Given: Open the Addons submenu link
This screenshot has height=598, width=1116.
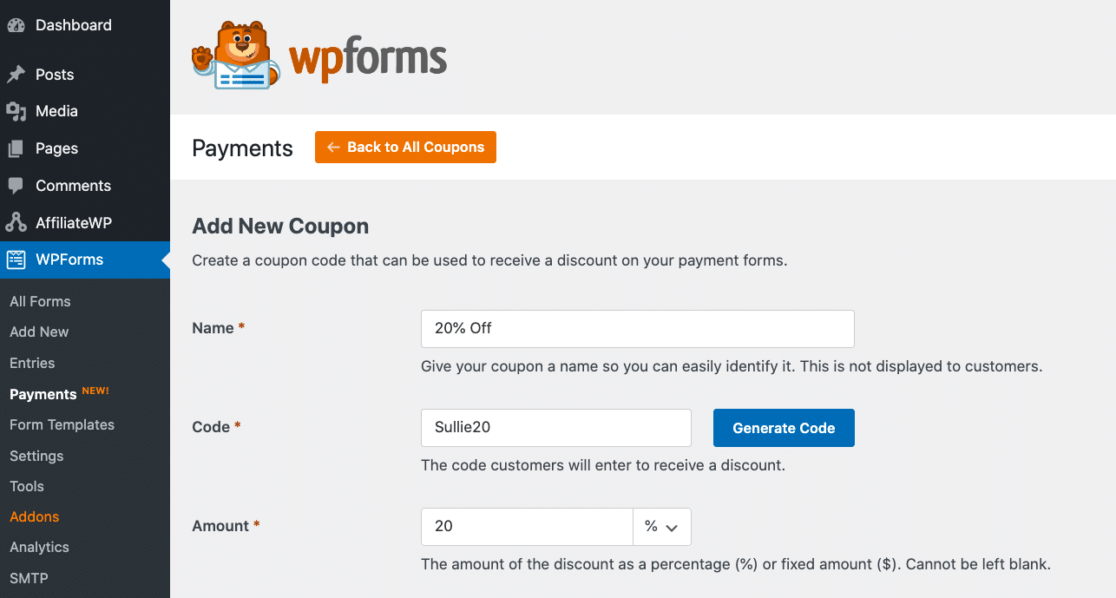Looking at the screenshot, I should (x=34, y=516).
